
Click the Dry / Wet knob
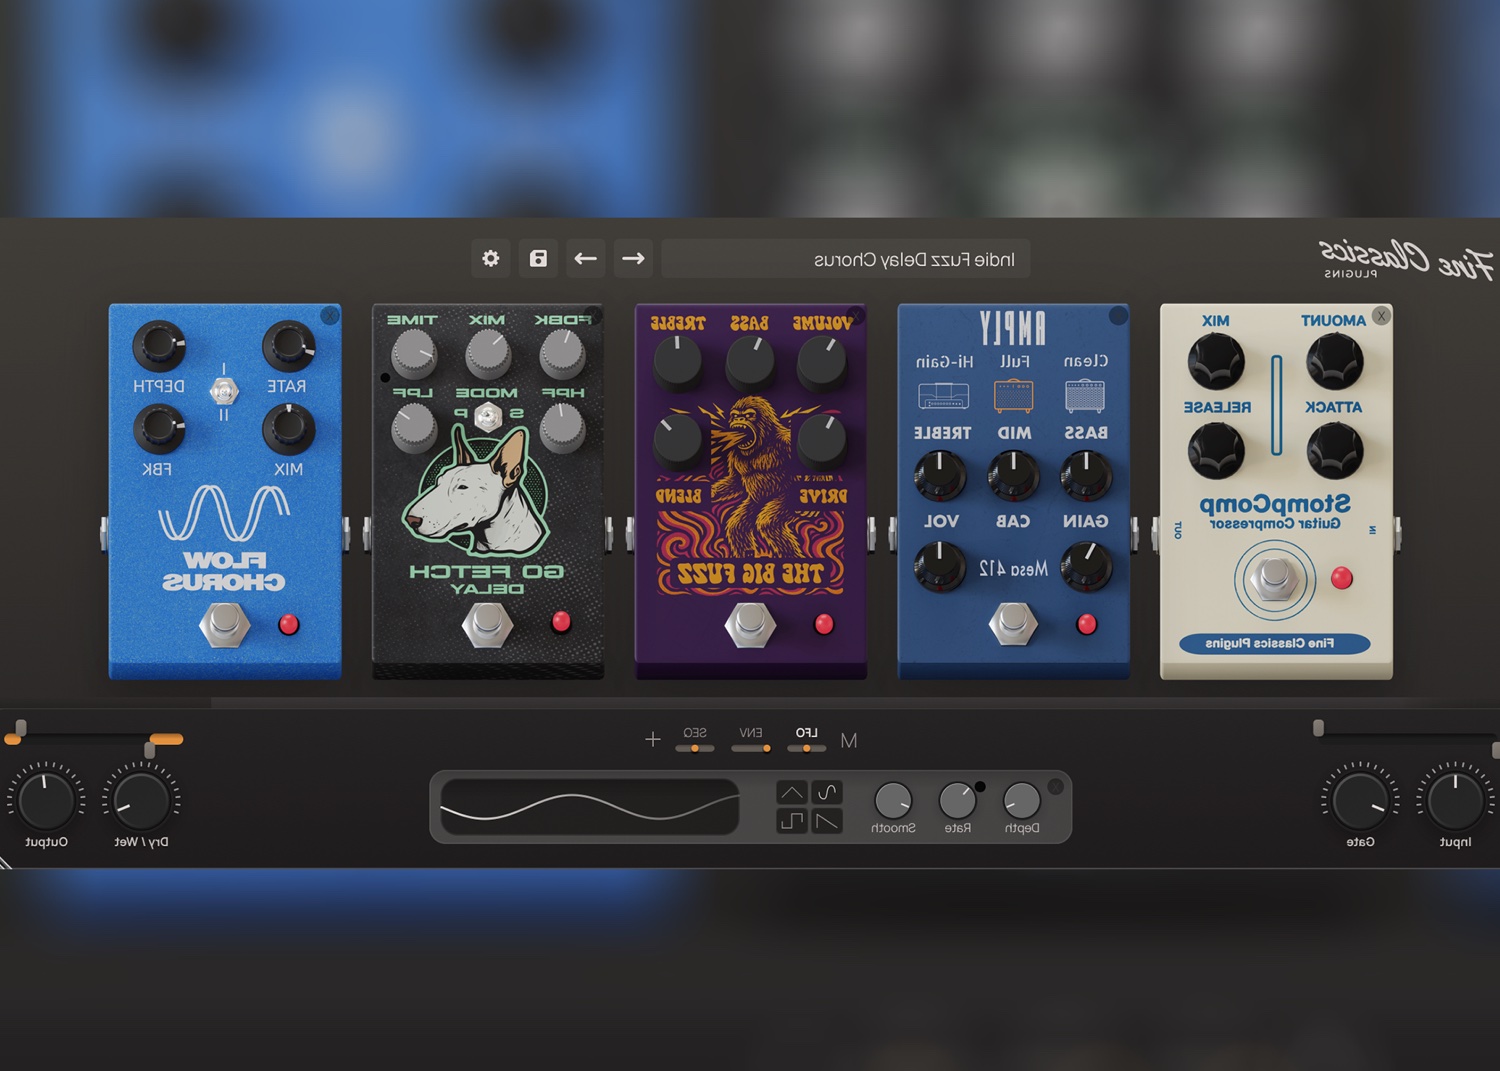(141, 799)
